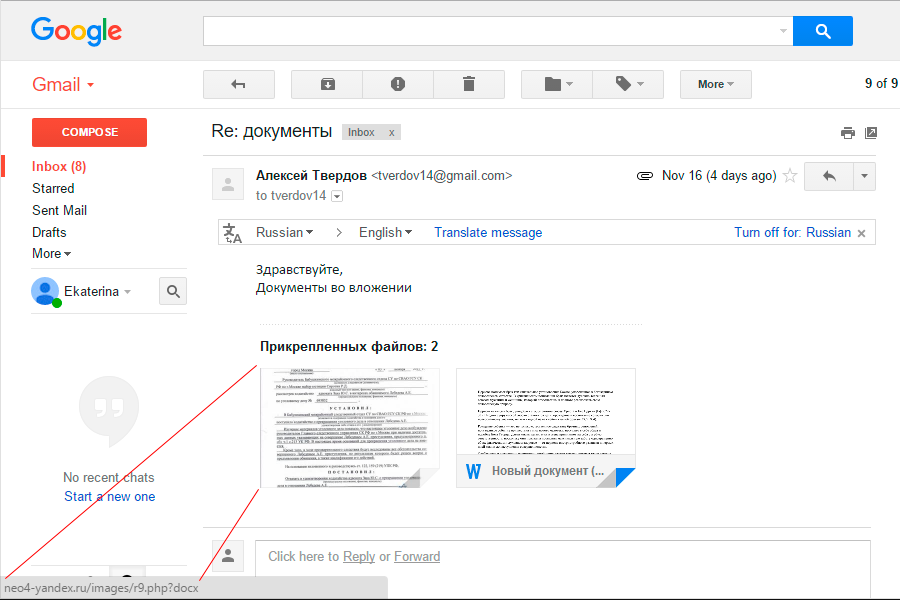Click 9 of 9 message counter

tap(881, 84)
